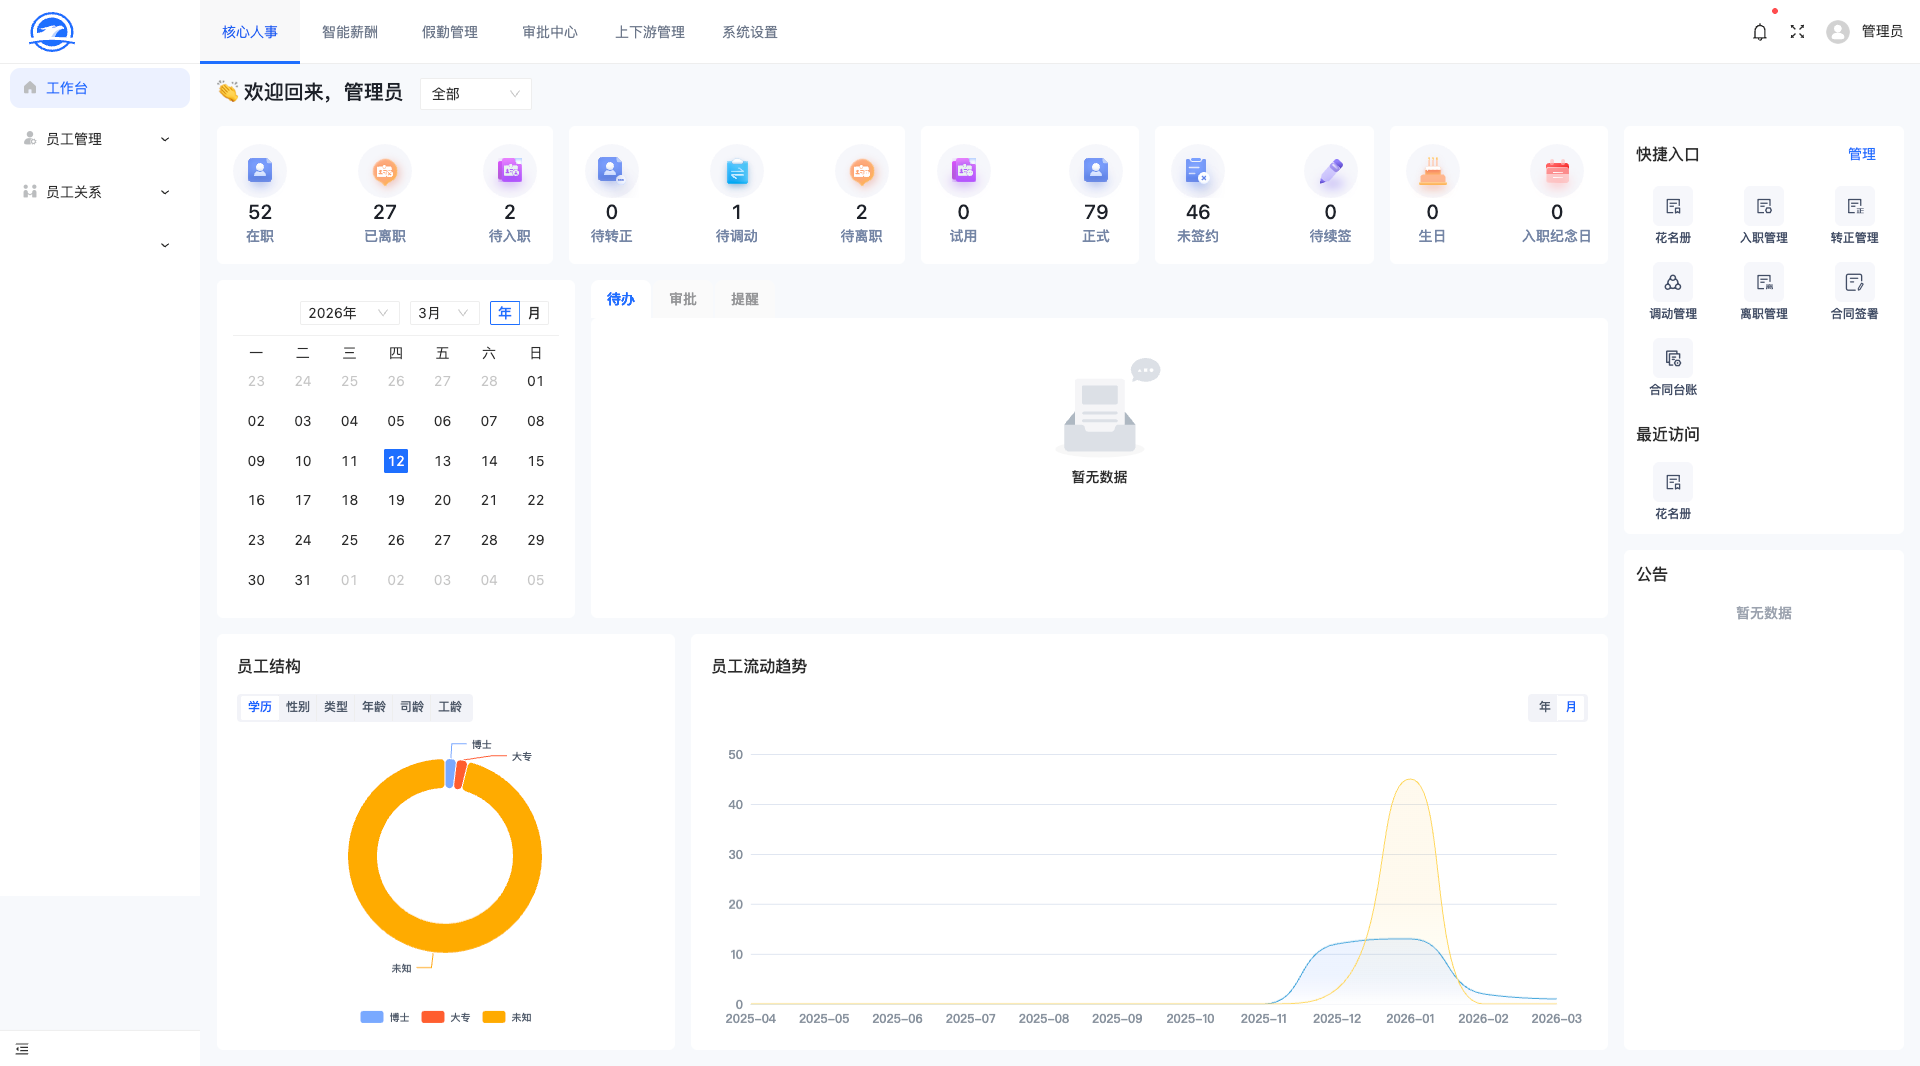Click the 待续签 pen icon
The height and width of the screenshot is (1066, 1920).
coord(1331,171)
